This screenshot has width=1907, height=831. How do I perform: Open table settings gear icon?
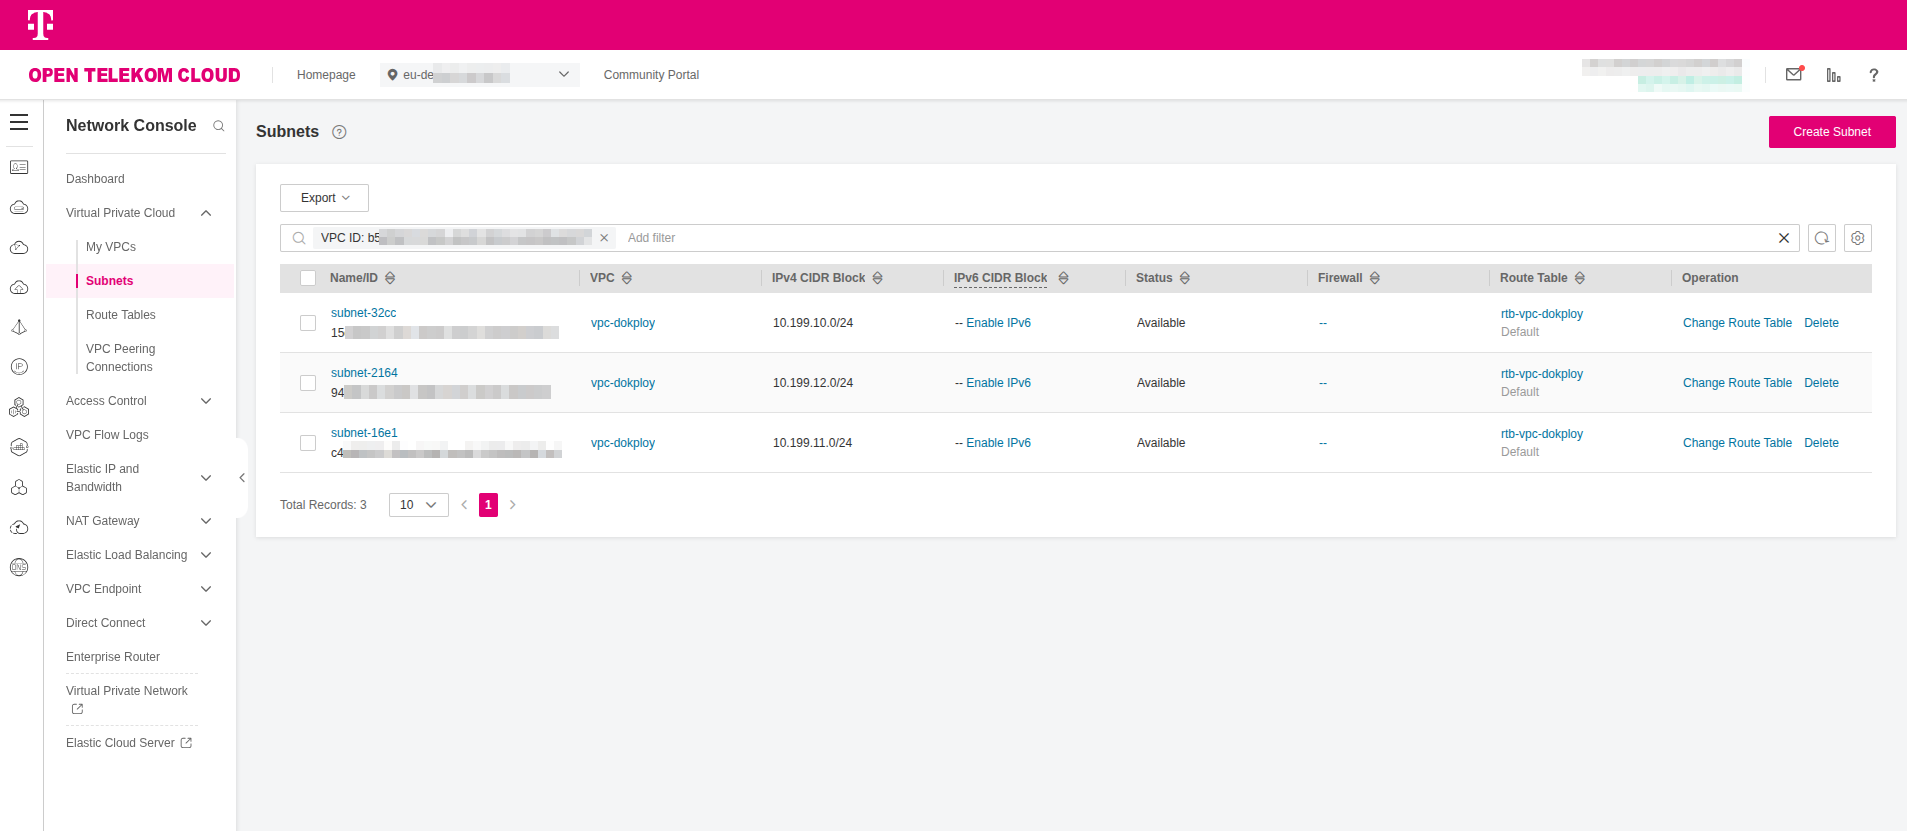1857,238
